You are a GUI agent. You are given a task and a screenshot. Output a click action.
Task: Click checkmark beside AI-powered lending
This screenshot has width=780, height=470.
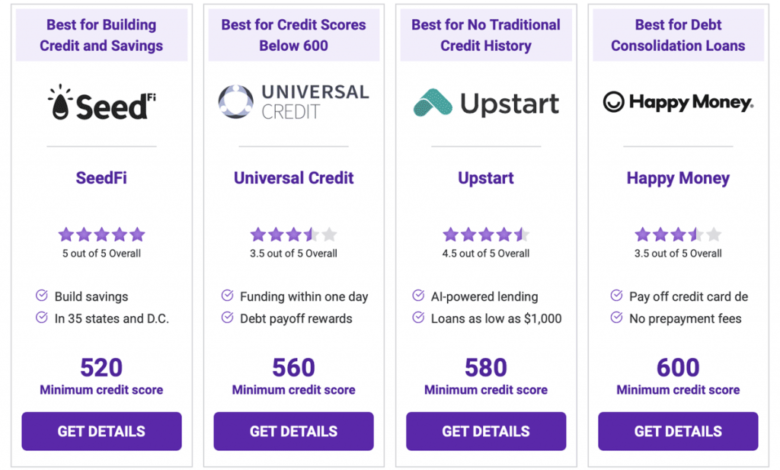(x=418, y=295)
